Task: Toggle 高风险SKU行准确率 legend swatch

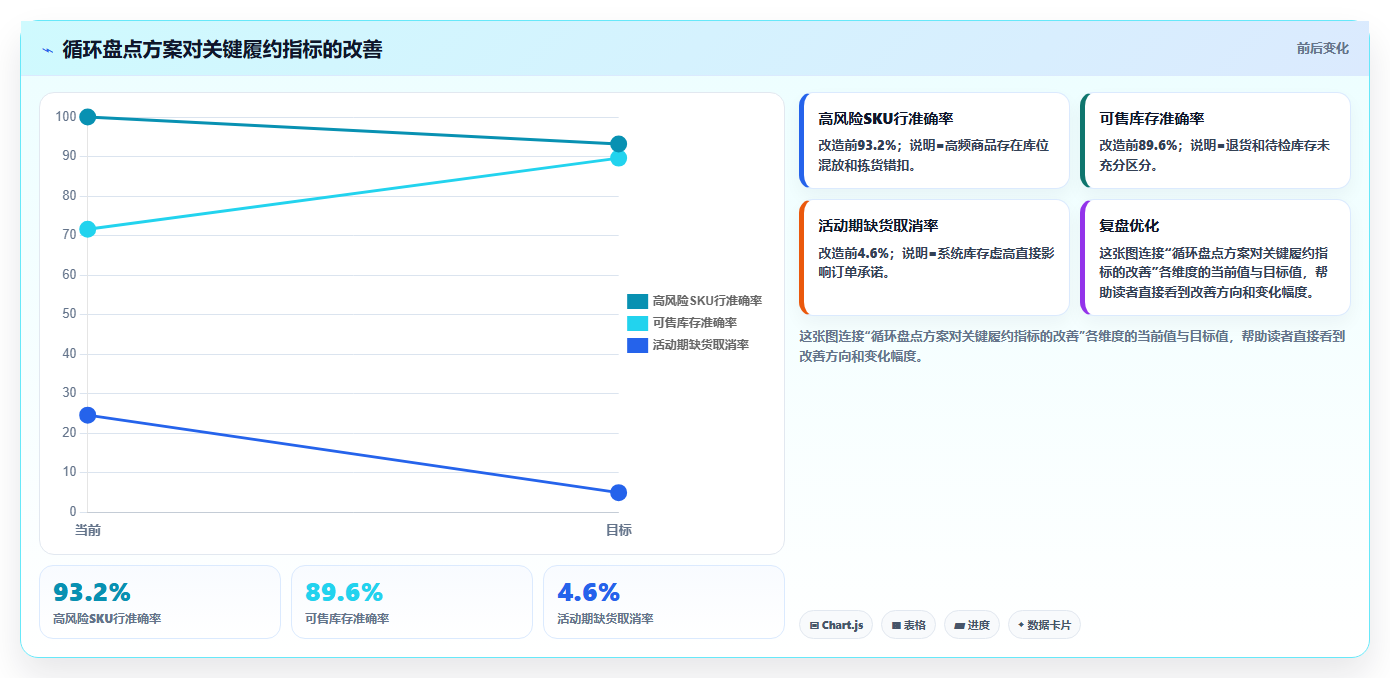Action: coord(637,301)
